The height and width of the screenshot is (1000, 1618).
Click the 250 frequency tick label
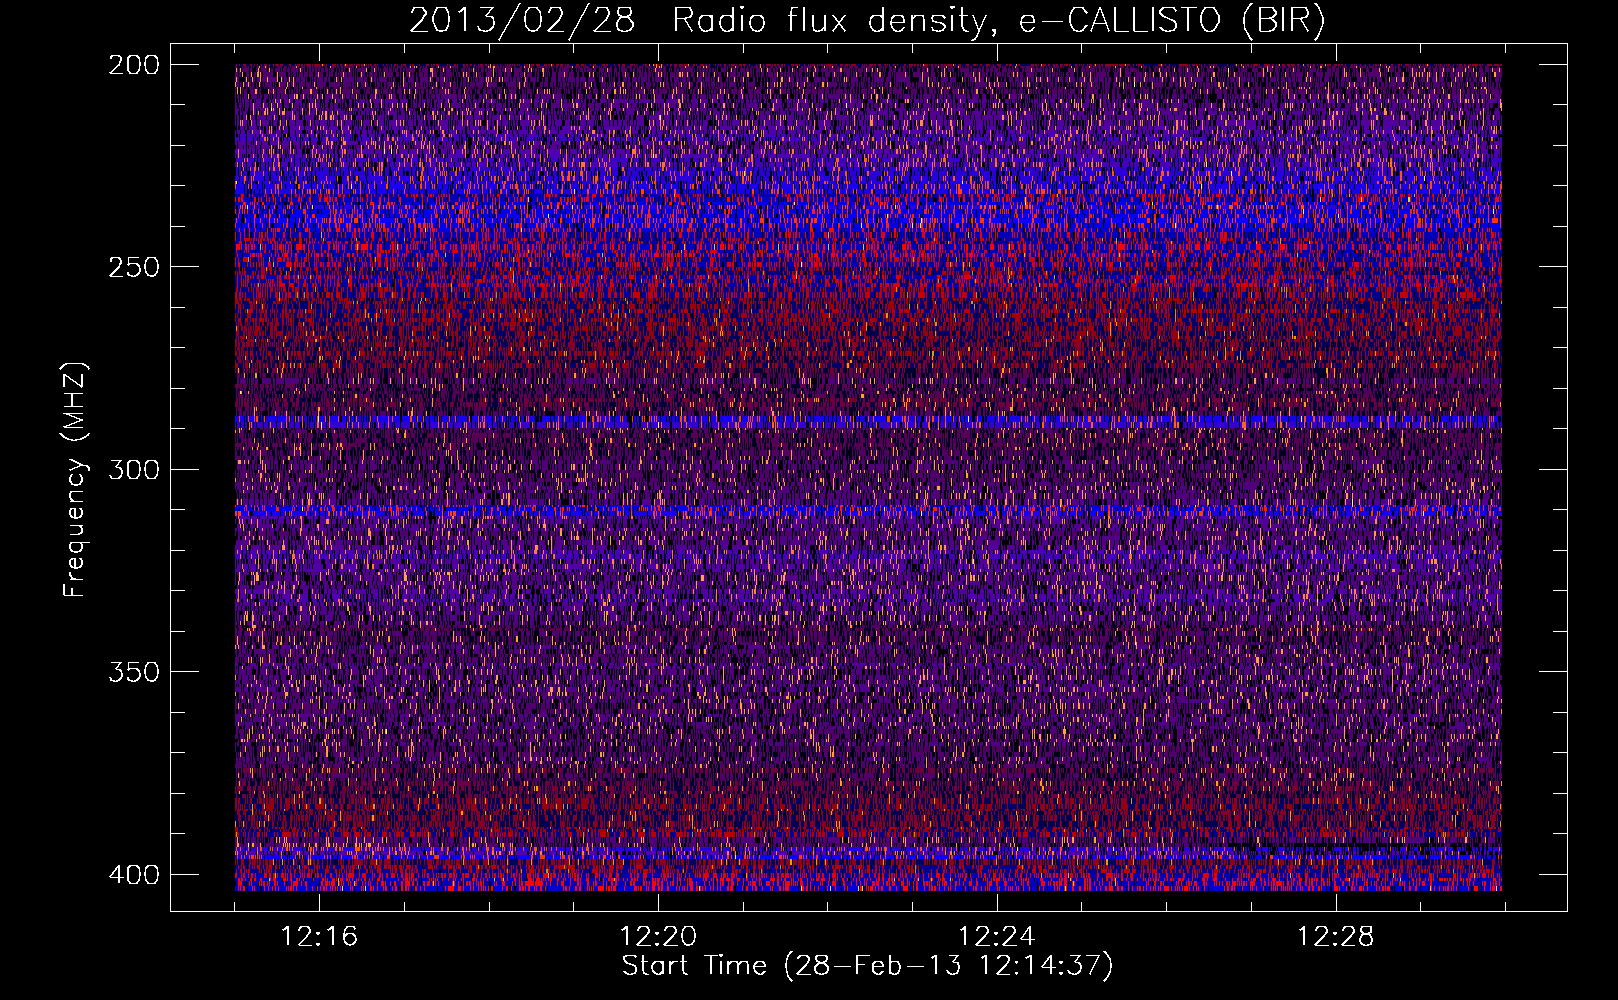pos(133,267)
